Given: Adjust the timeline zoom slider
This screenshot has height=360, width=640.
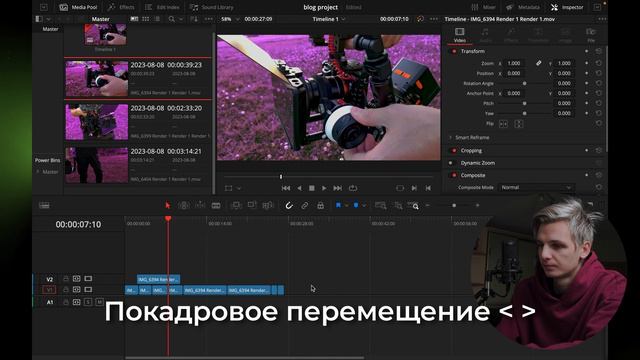Looking at the screenshot, I should [x=454, y=205].
